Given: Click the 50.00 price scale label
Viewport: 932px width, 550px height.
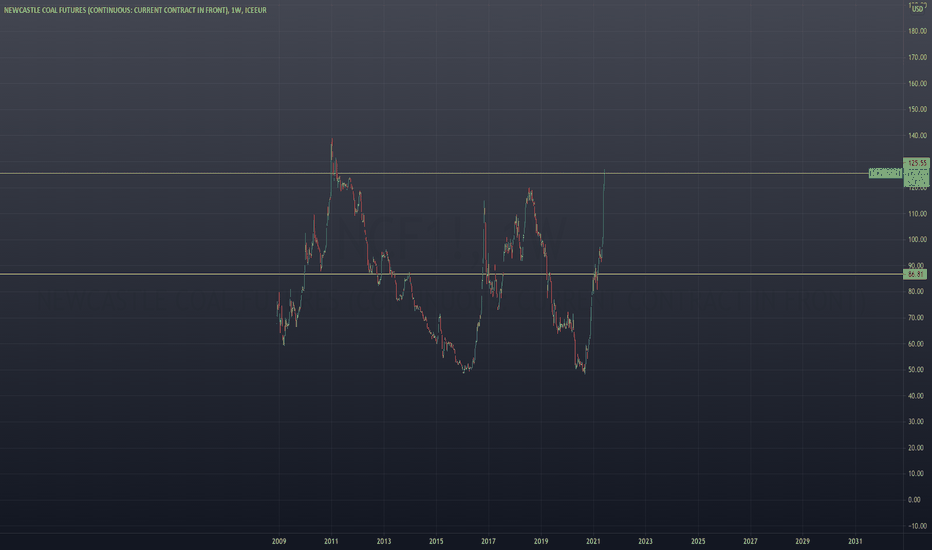Looking at the screenshot, I should [916, 369].
